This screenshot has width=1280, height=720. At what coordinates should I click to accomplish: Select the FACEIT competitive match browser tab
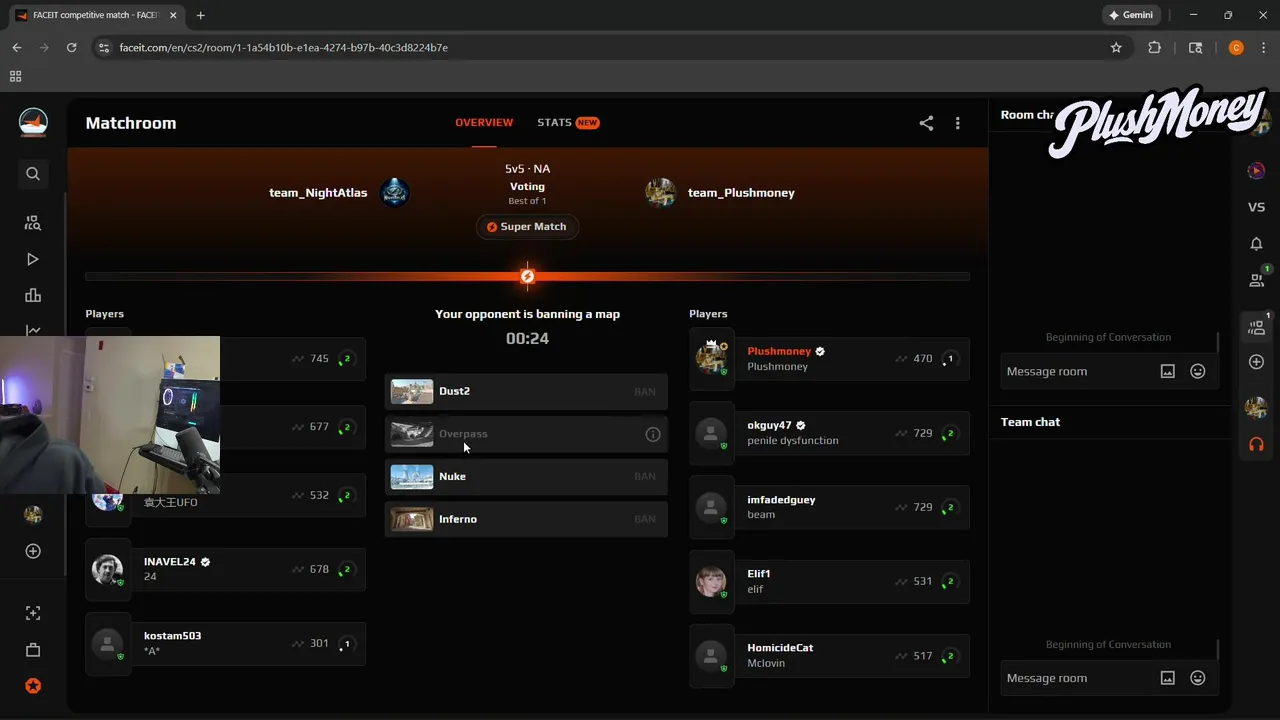coord(97,15)
